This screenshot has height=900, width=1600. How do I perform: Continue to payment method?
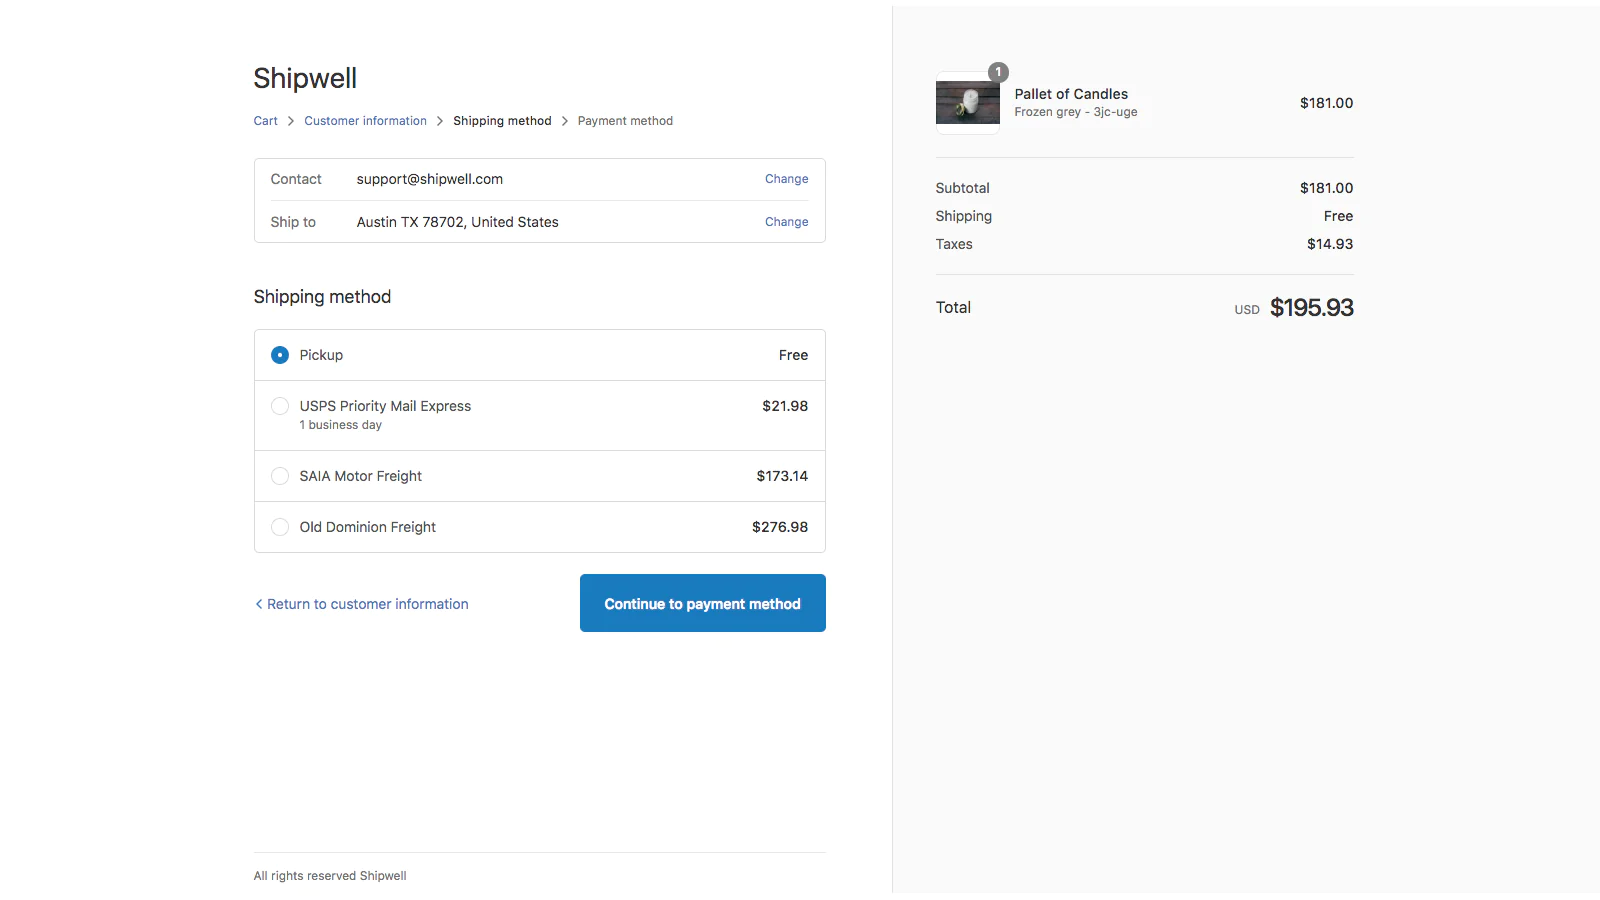pyautogui.click(x=703, y=603)
